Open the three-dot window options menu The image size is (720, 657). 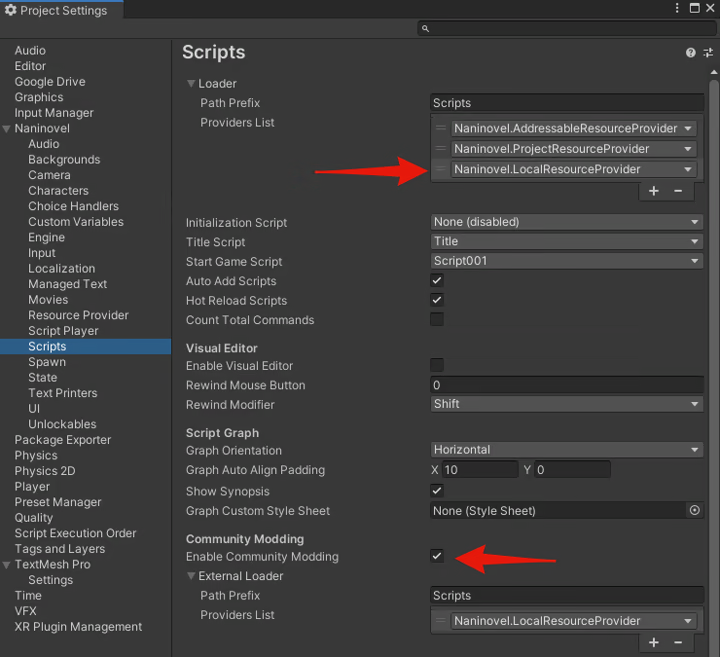677,8
